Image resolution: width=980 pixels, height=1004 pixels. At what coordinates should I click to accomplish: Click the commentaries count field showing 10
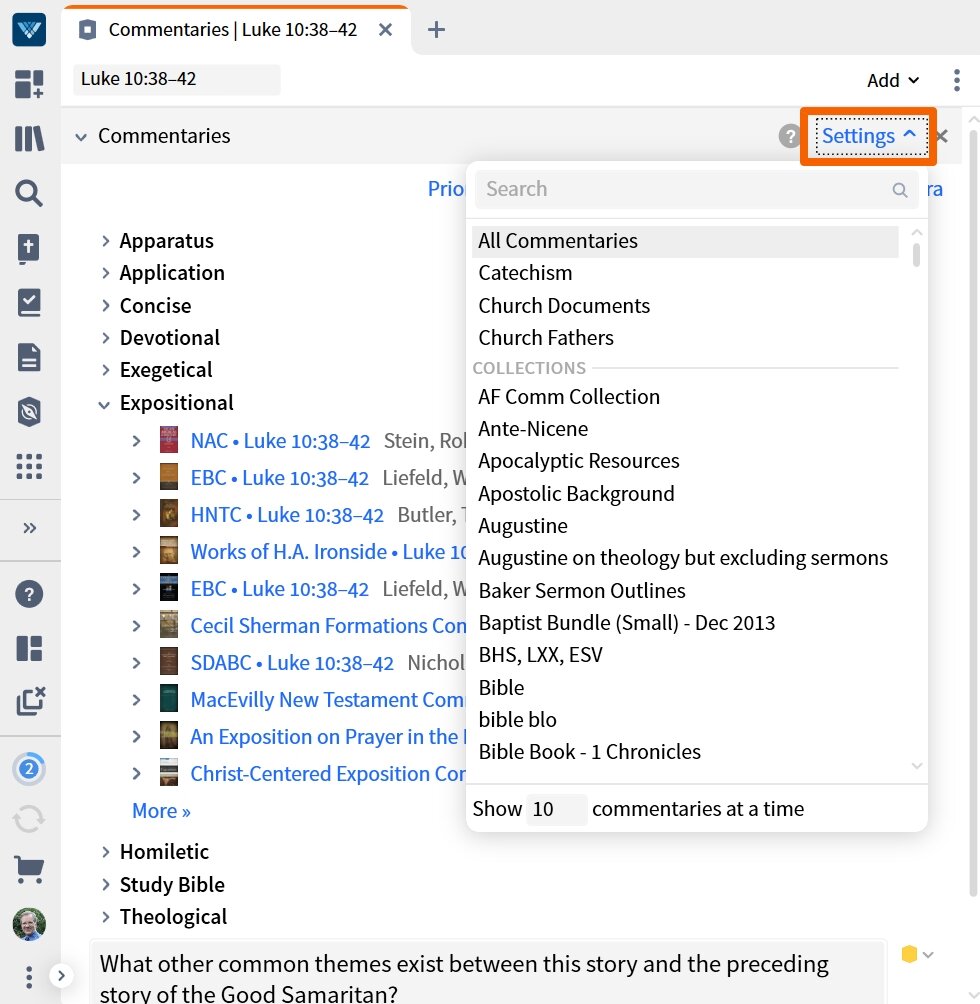(x=556, y=809)
